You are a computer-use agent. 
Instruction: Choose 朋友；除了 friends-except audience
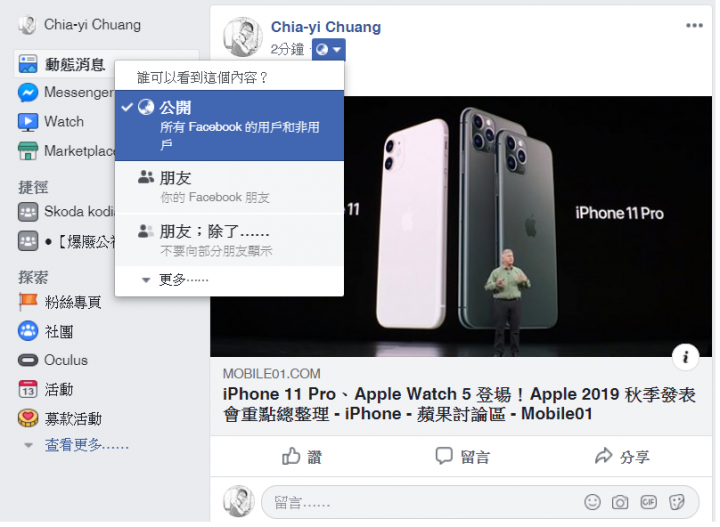[231, 241]
